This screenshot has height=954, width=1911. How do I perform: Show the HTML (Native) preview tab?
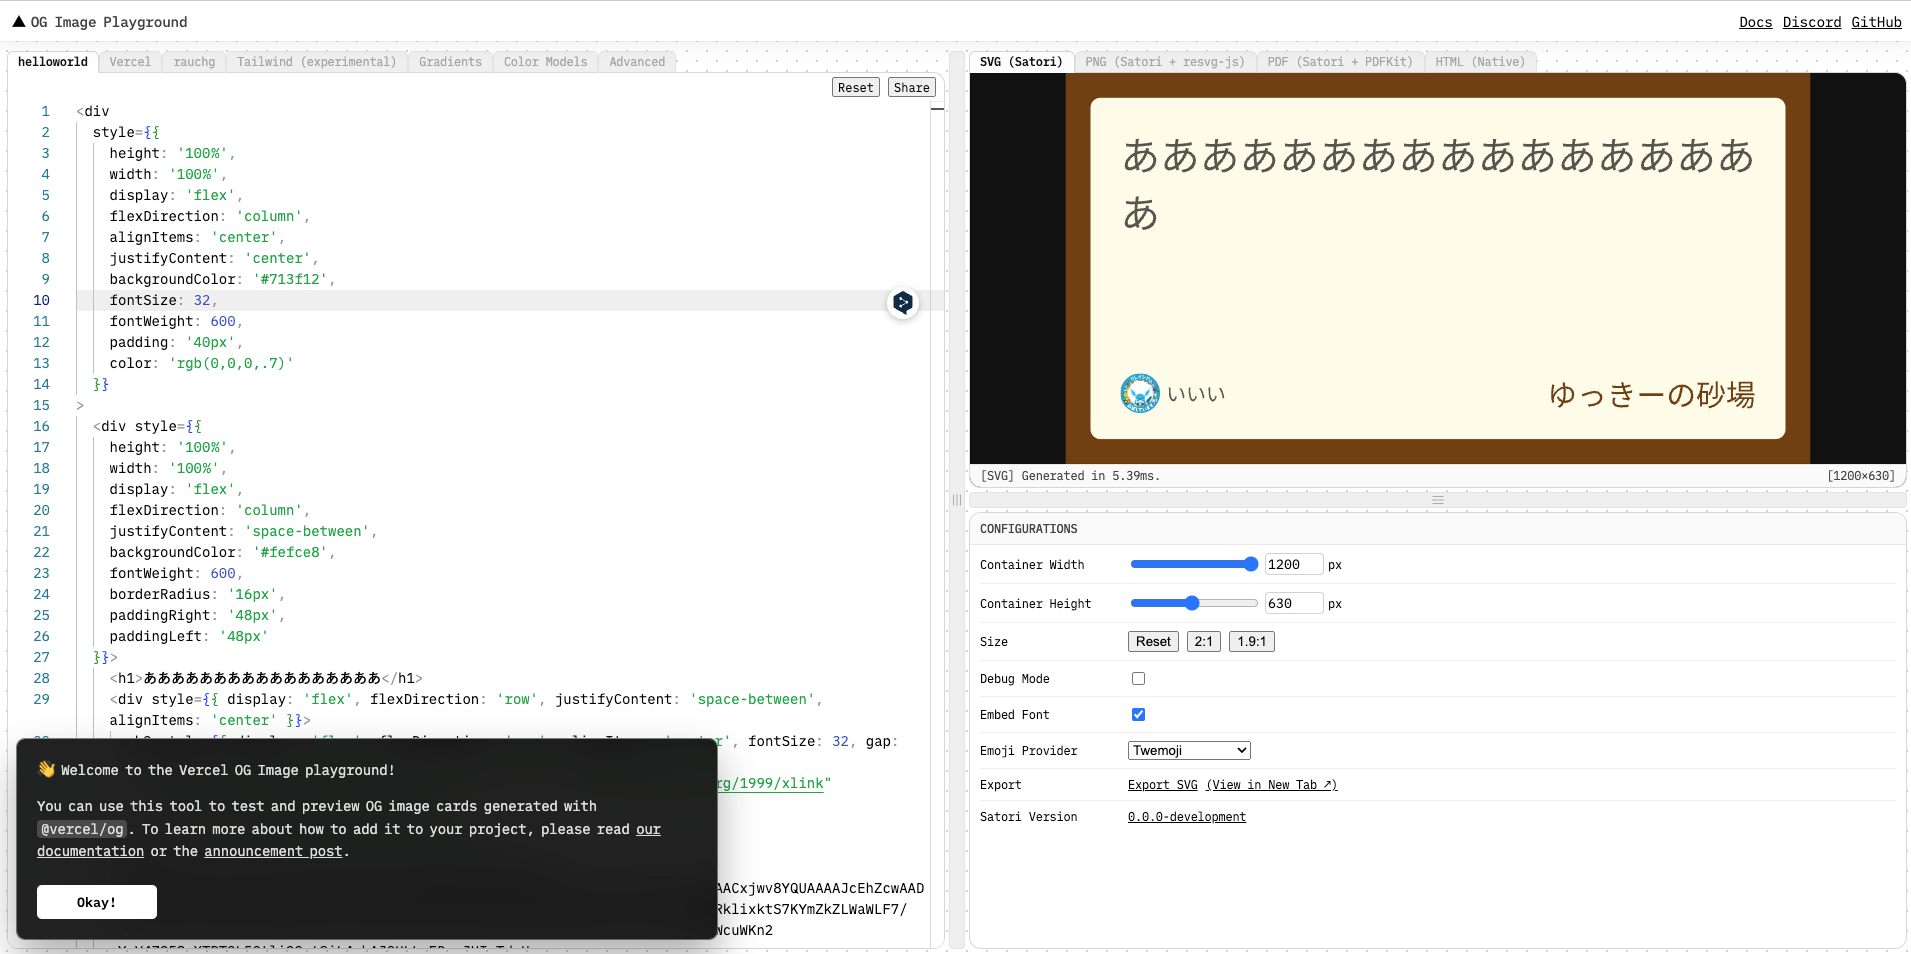click(x=1480, y=62)
